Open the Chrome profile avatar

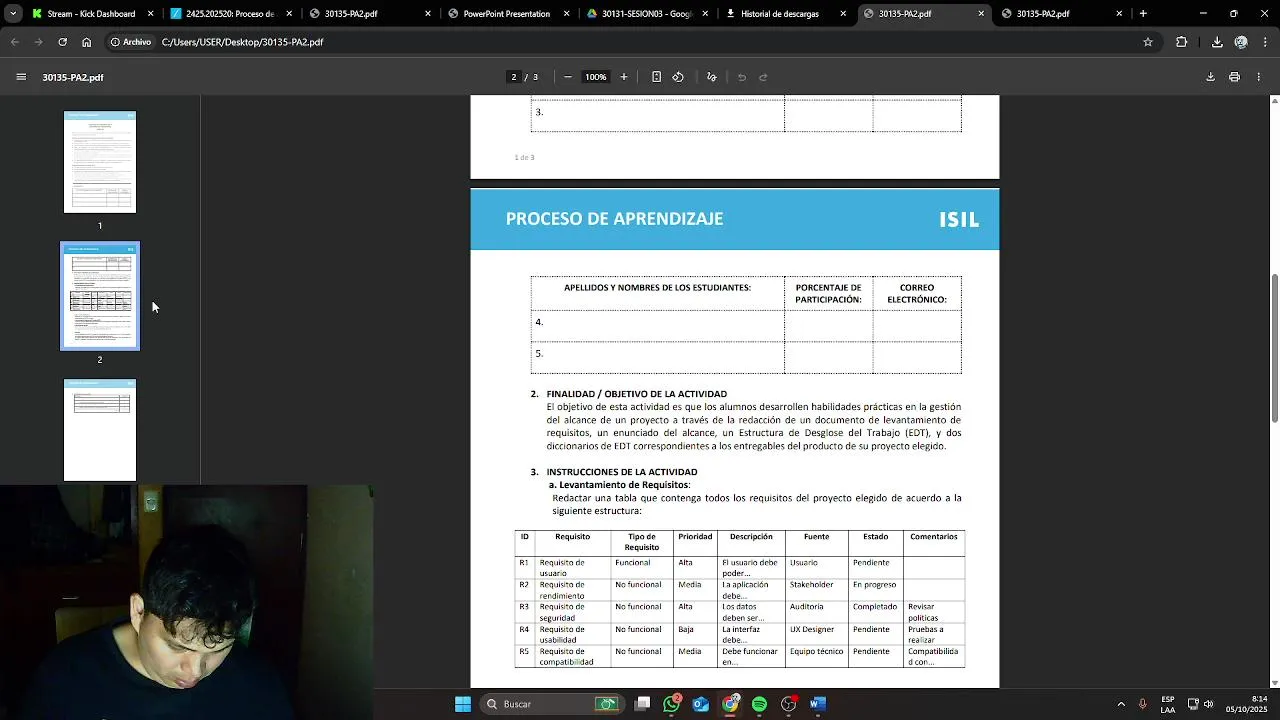point(1241,42)
